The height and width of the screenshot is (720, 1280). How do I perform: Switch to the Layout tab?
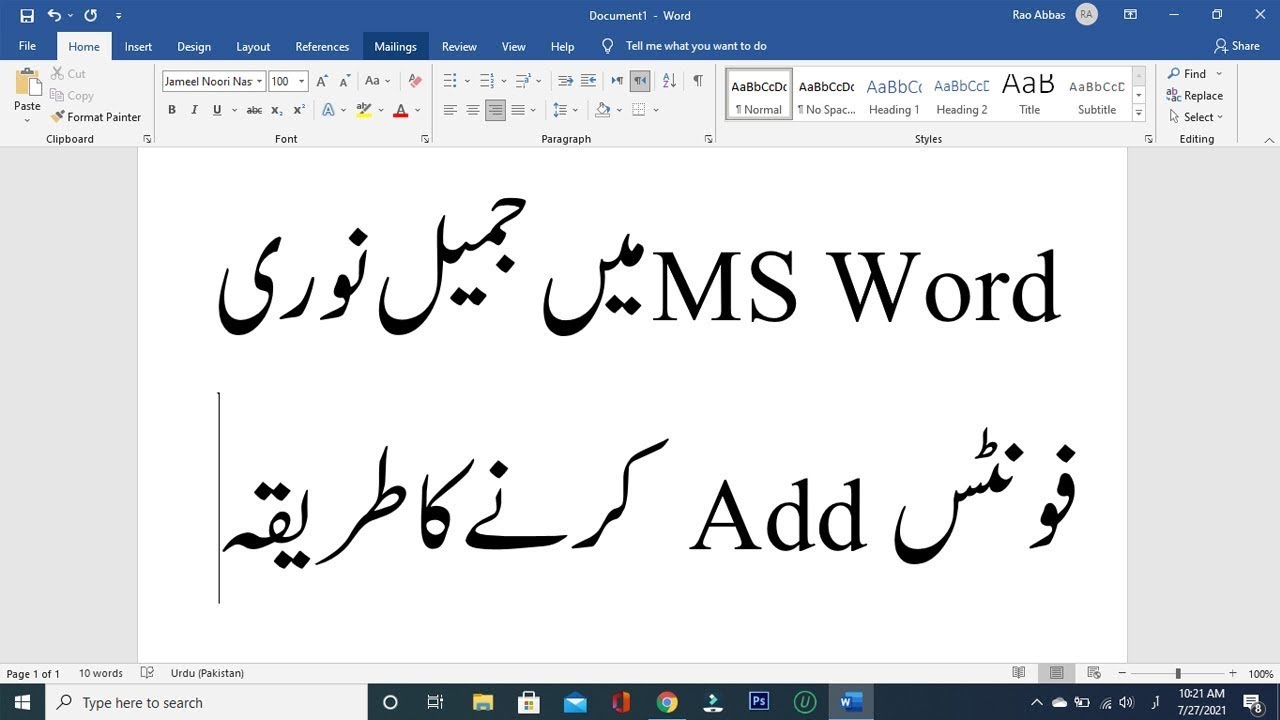(x=253, y=46)
